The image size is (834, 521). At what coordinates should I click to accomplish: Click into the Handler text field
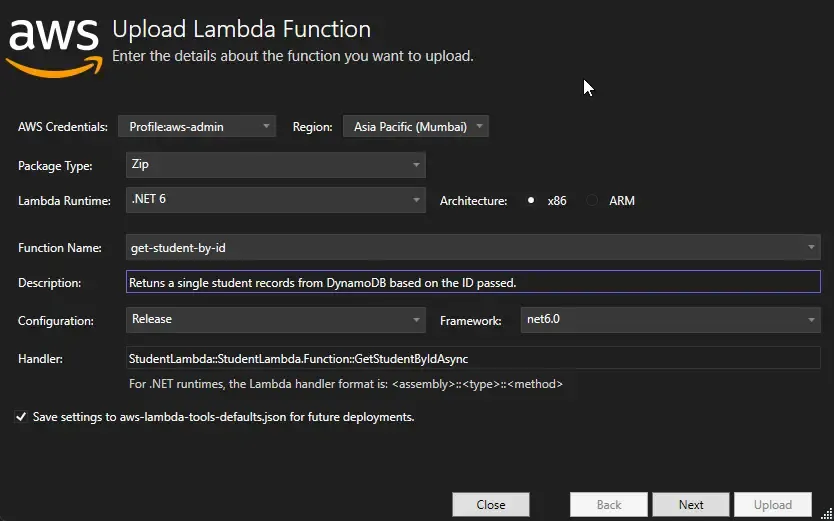(x=473, y=358)
